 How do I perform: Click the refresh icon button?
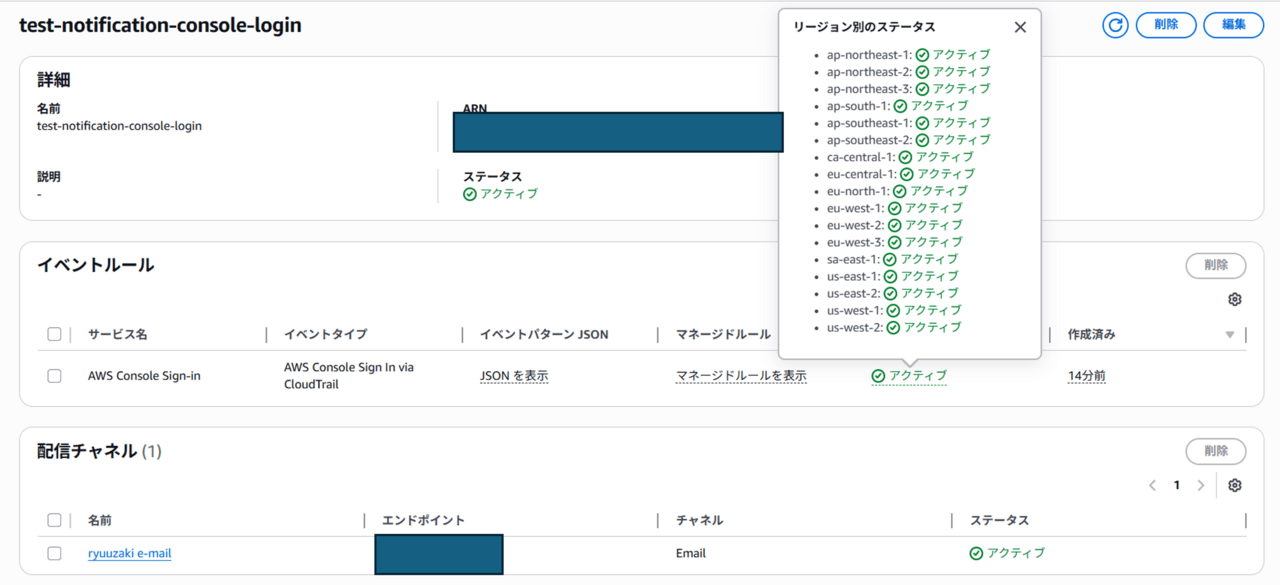(x=1115, y=25)
